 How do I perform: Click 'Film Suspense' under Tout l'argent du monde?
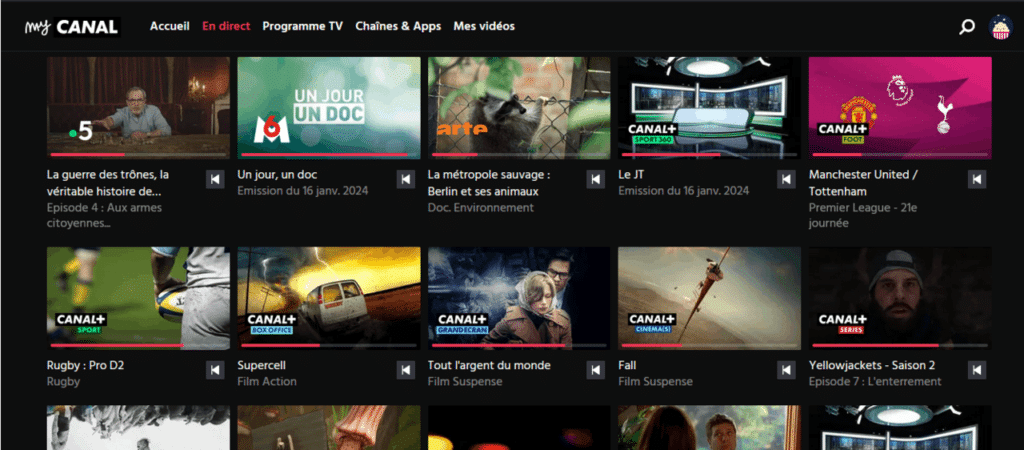coord(465,381)
